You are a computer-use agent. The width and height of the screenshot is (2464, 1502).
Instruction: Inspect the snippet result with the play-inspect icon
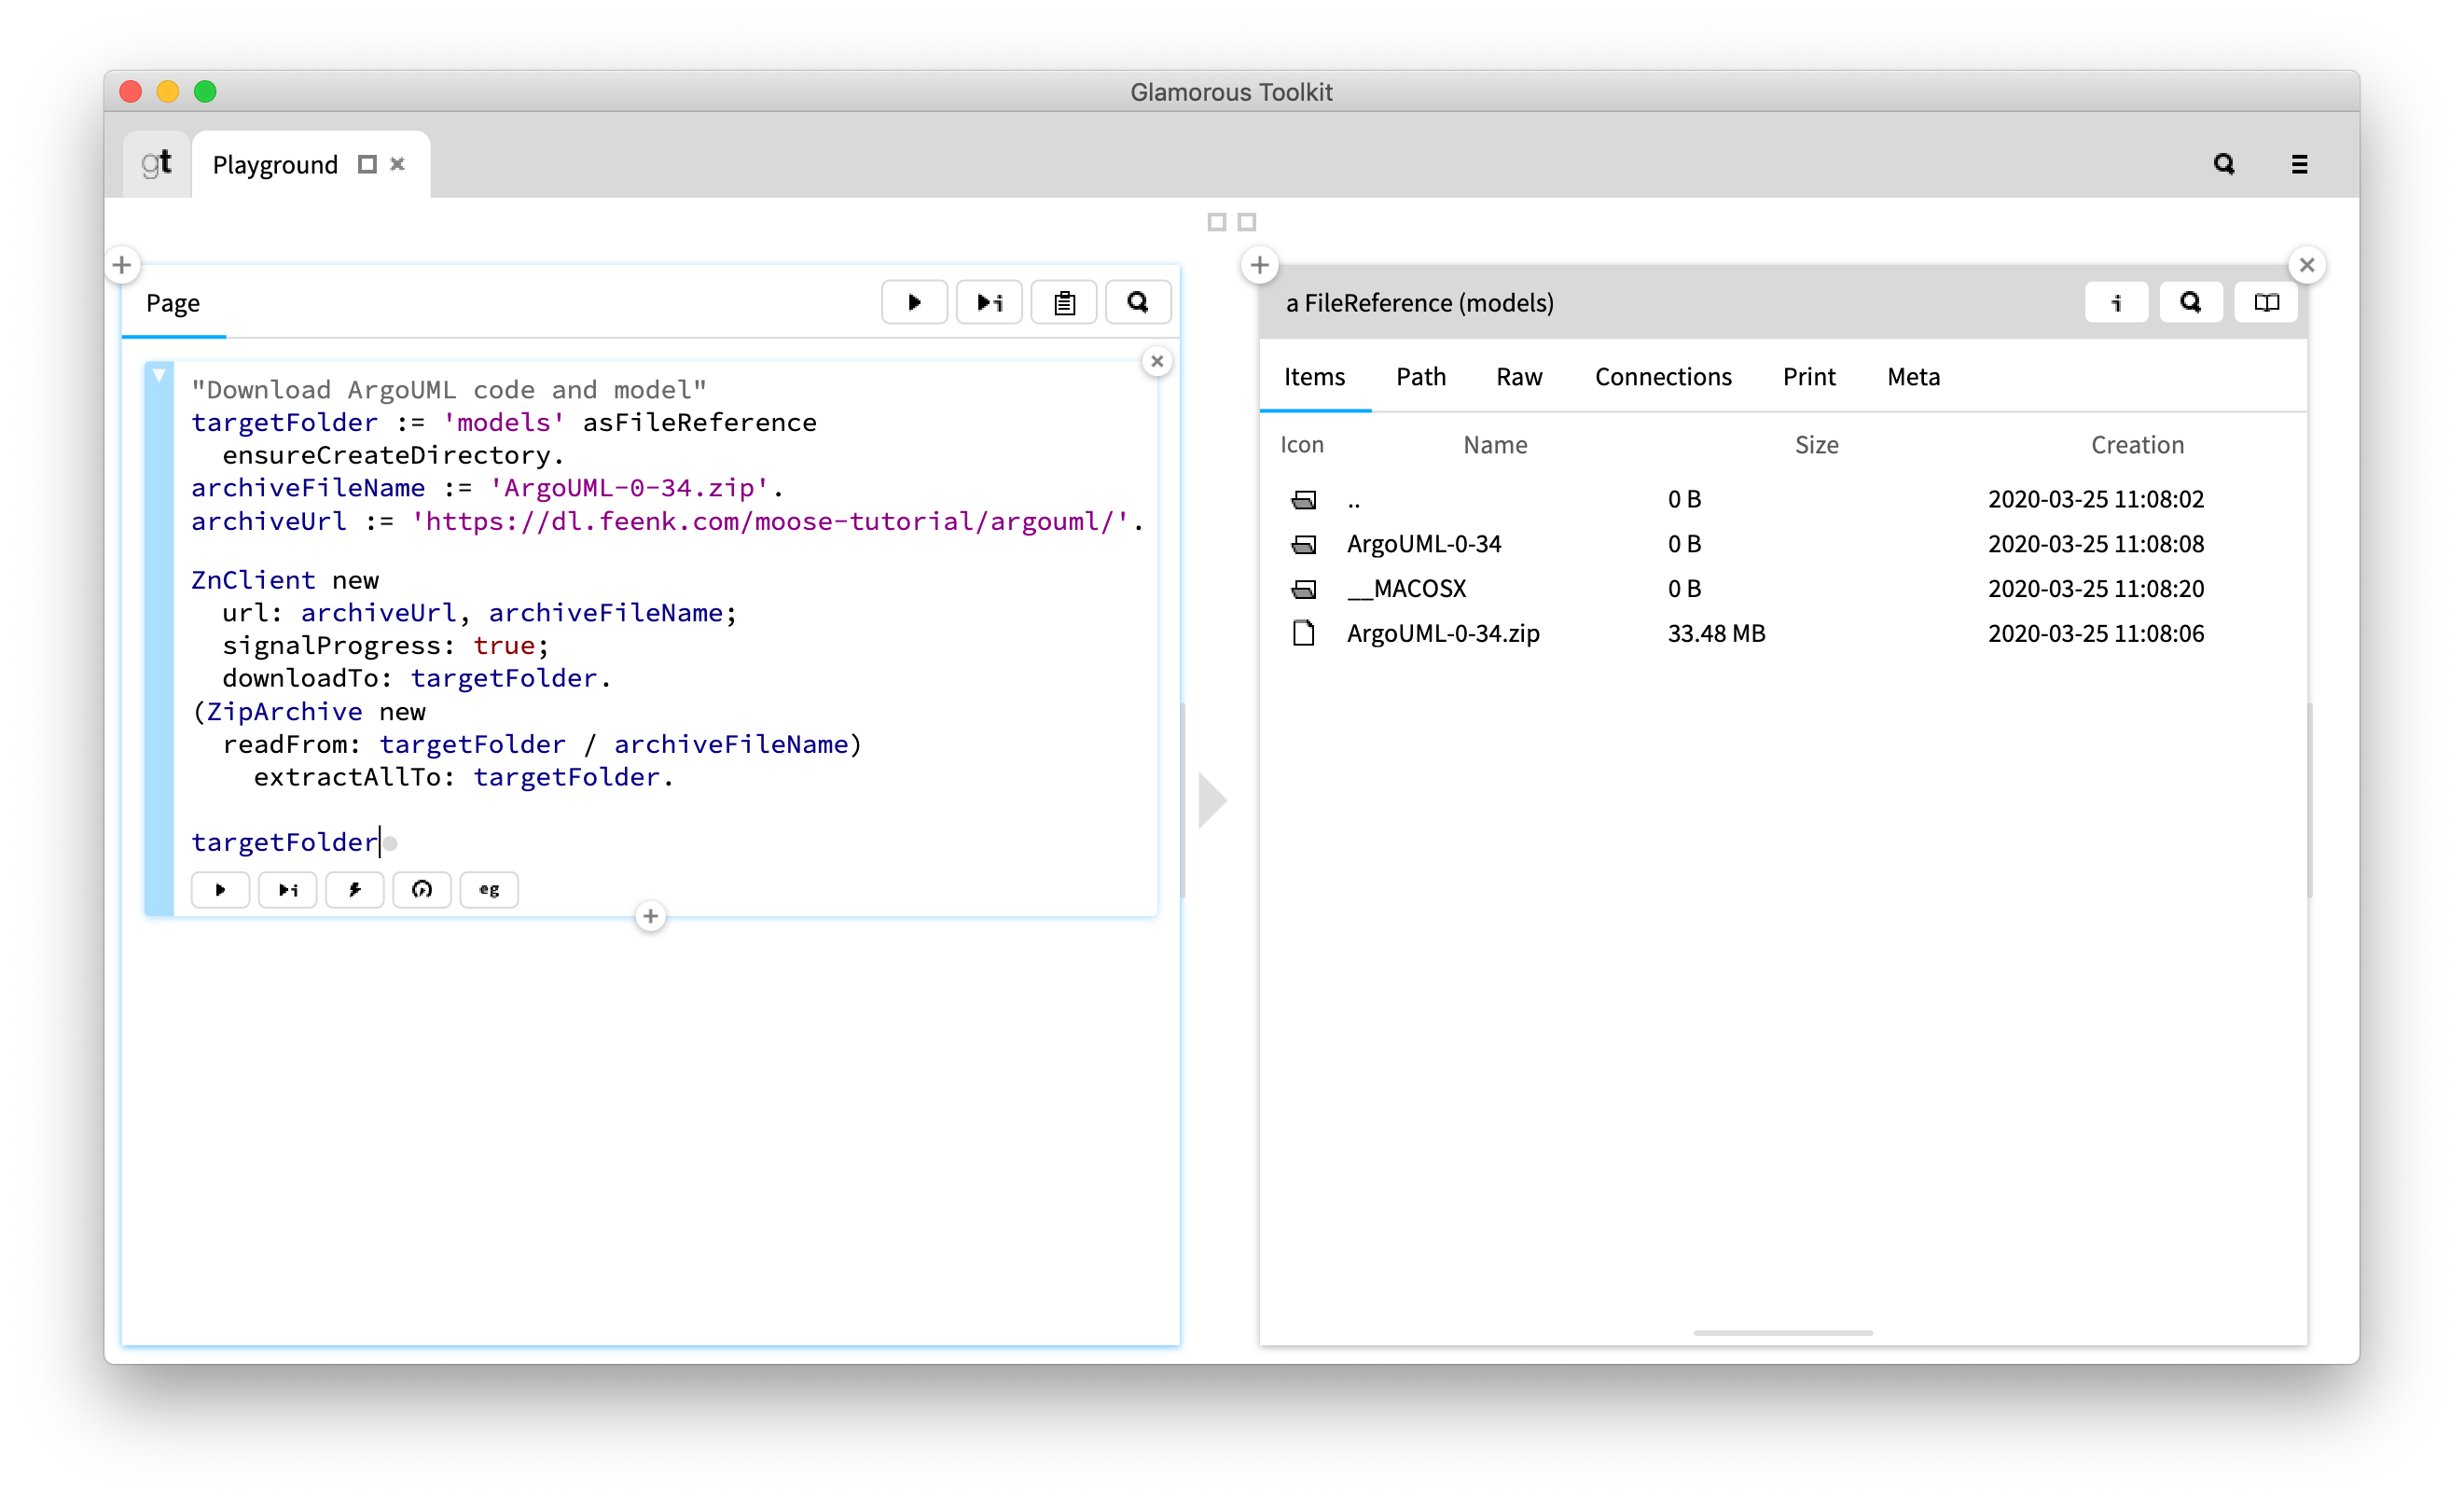(x=287, y=889)
